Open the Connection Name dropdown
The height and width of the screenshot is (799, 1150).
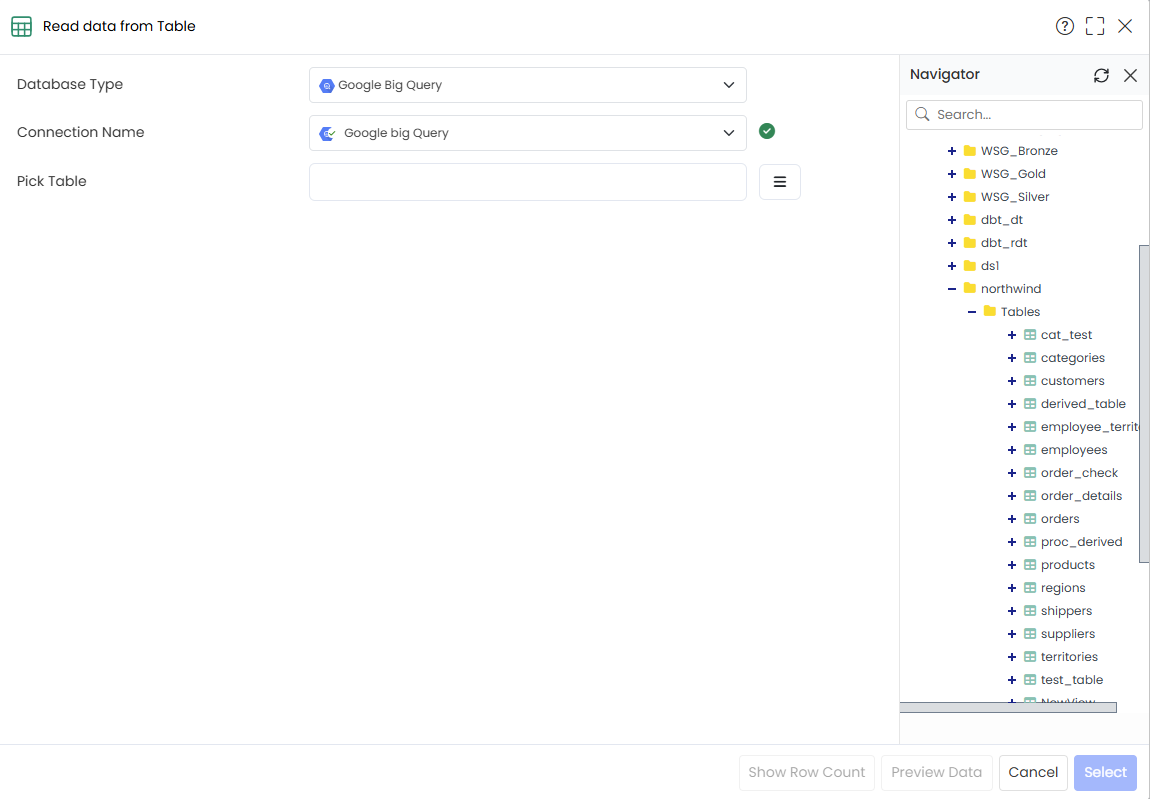527,133
